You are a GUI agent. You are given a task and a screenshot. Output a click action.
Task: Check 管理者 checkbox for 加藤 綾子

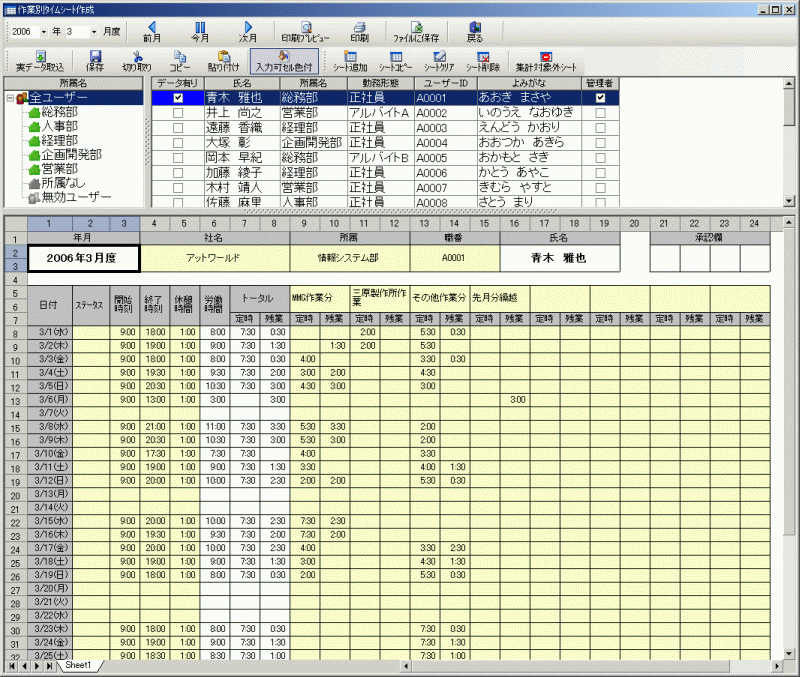click(x=601, y=173)
